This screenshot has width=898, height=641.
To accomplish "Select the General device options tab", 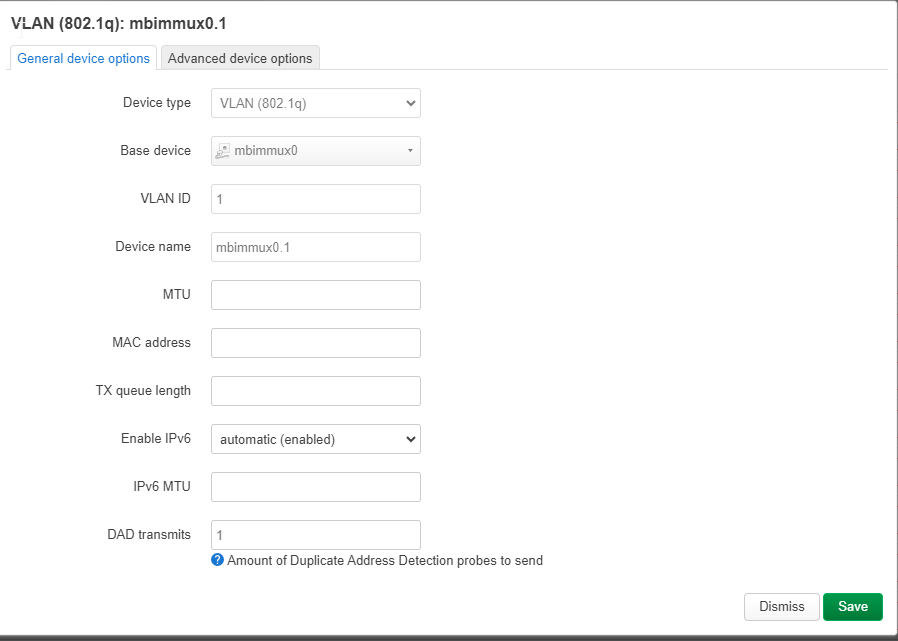I will pos(83,58).
